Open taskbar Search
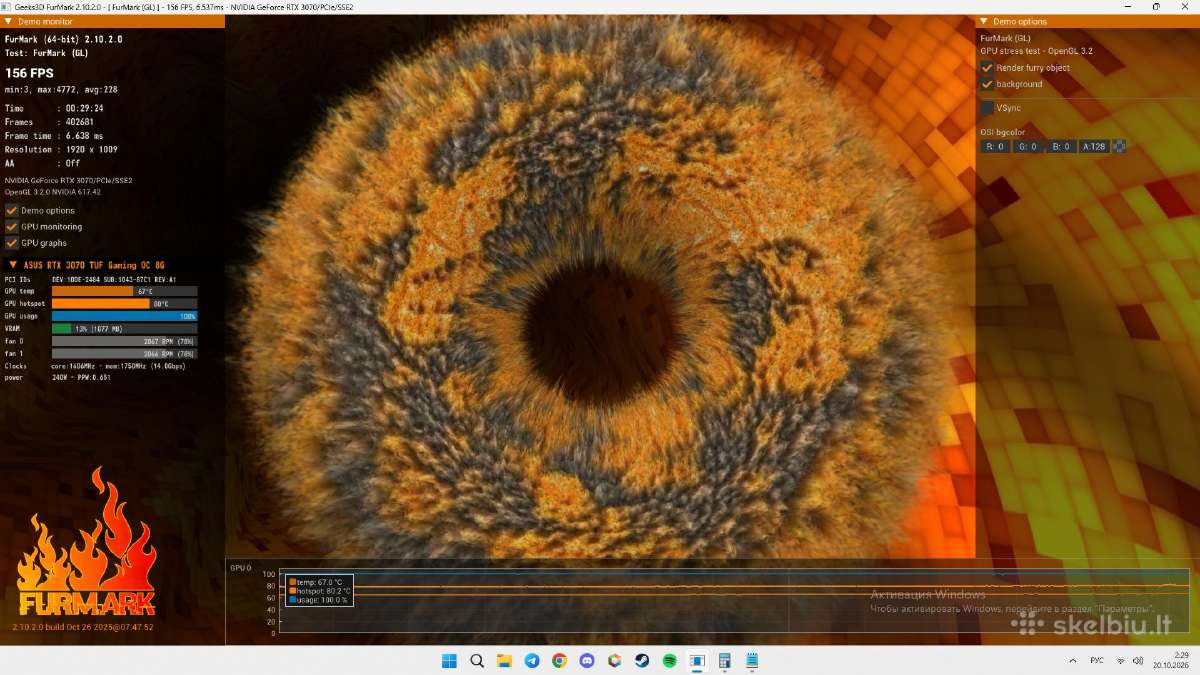The width and height of the screenshot is (1200, 675). 477,661
